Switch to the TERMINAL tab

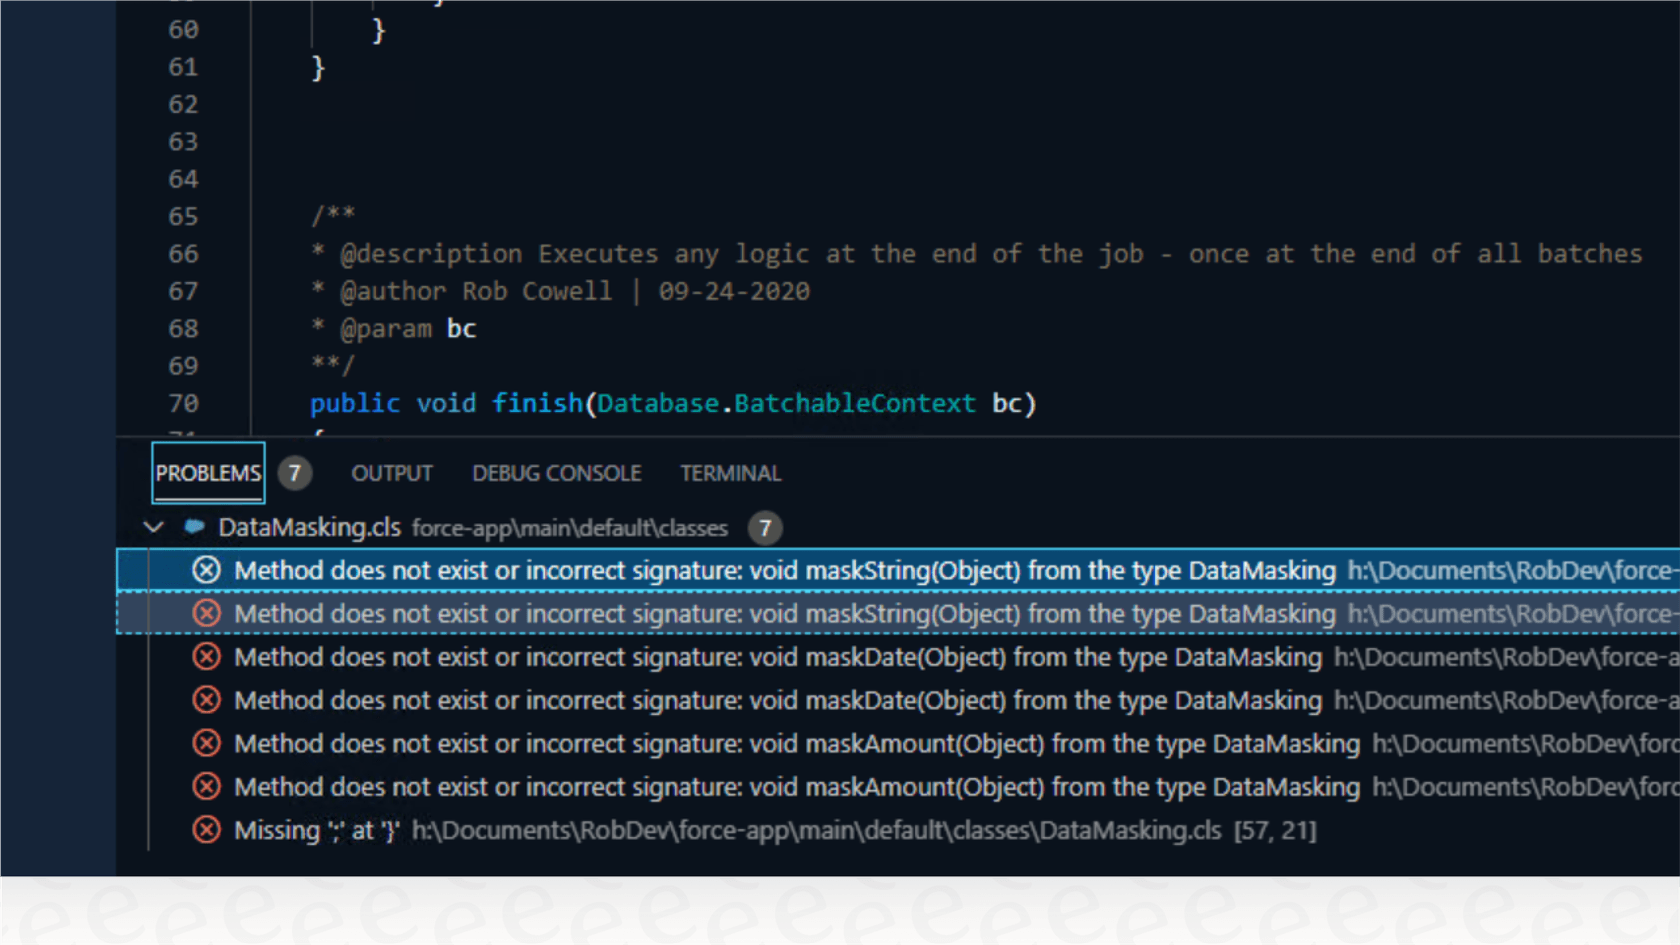coord(730,473)
